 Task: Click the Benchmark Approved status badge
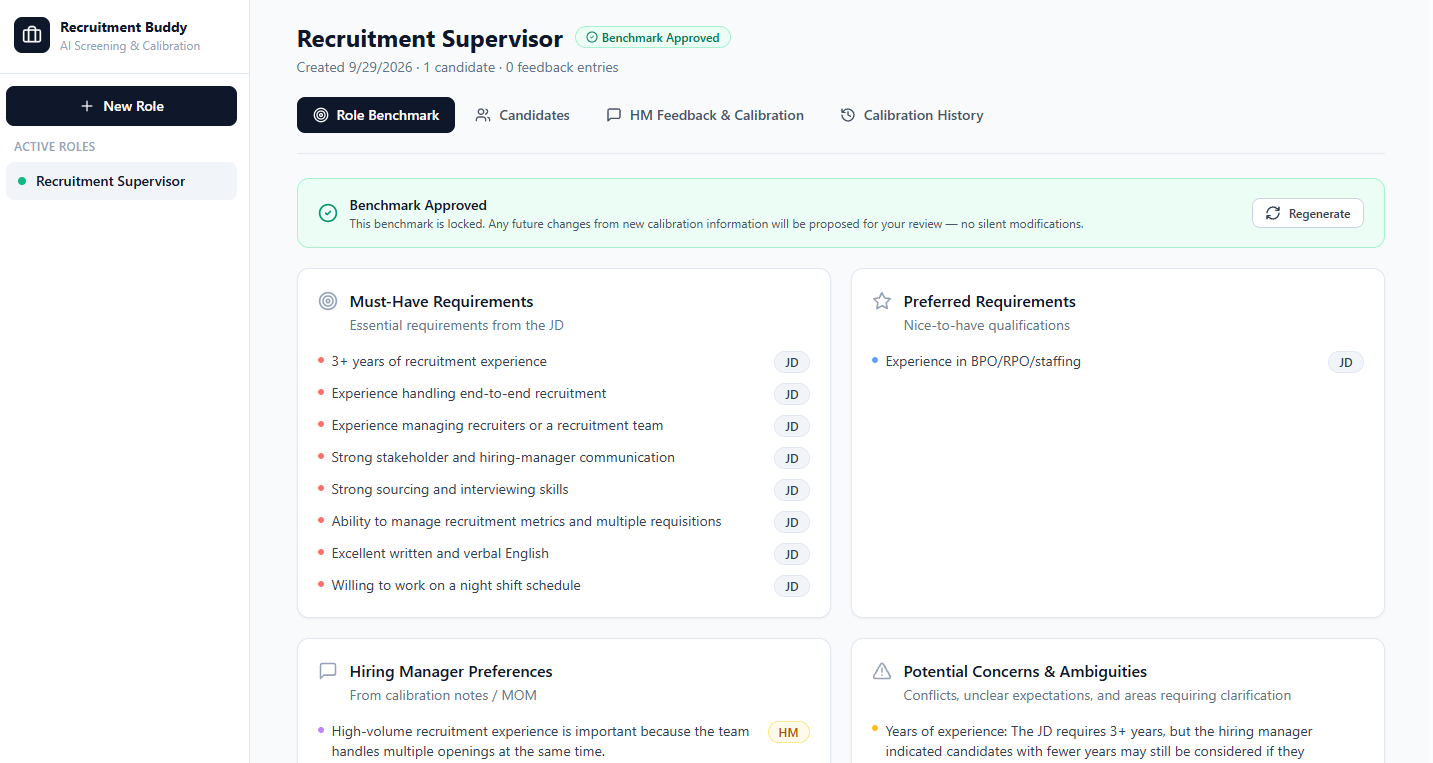pos(653,38)
